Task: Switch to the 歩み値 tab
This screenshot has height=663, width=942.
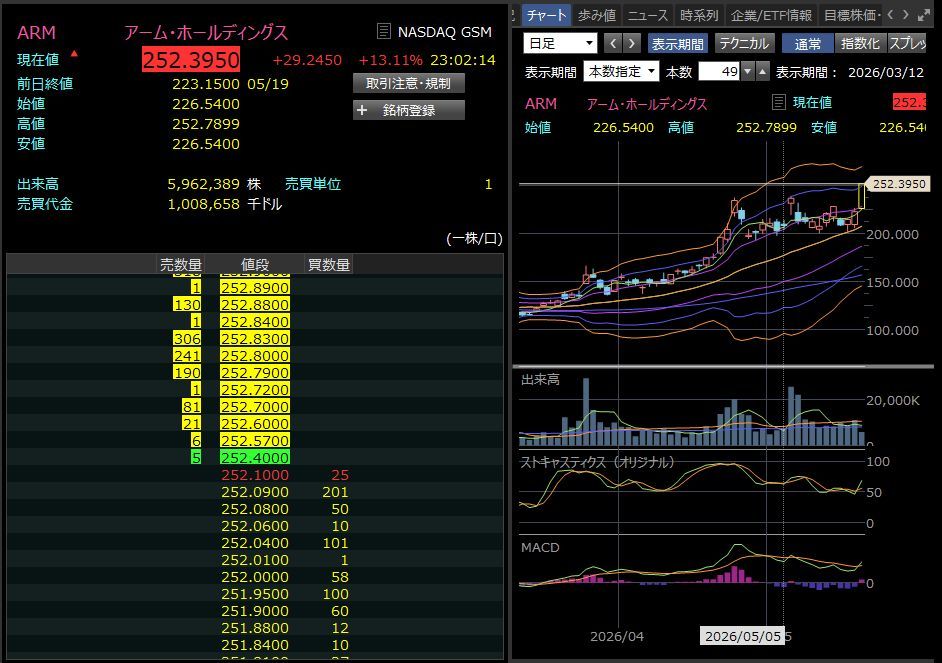Action: coord(597,15)
